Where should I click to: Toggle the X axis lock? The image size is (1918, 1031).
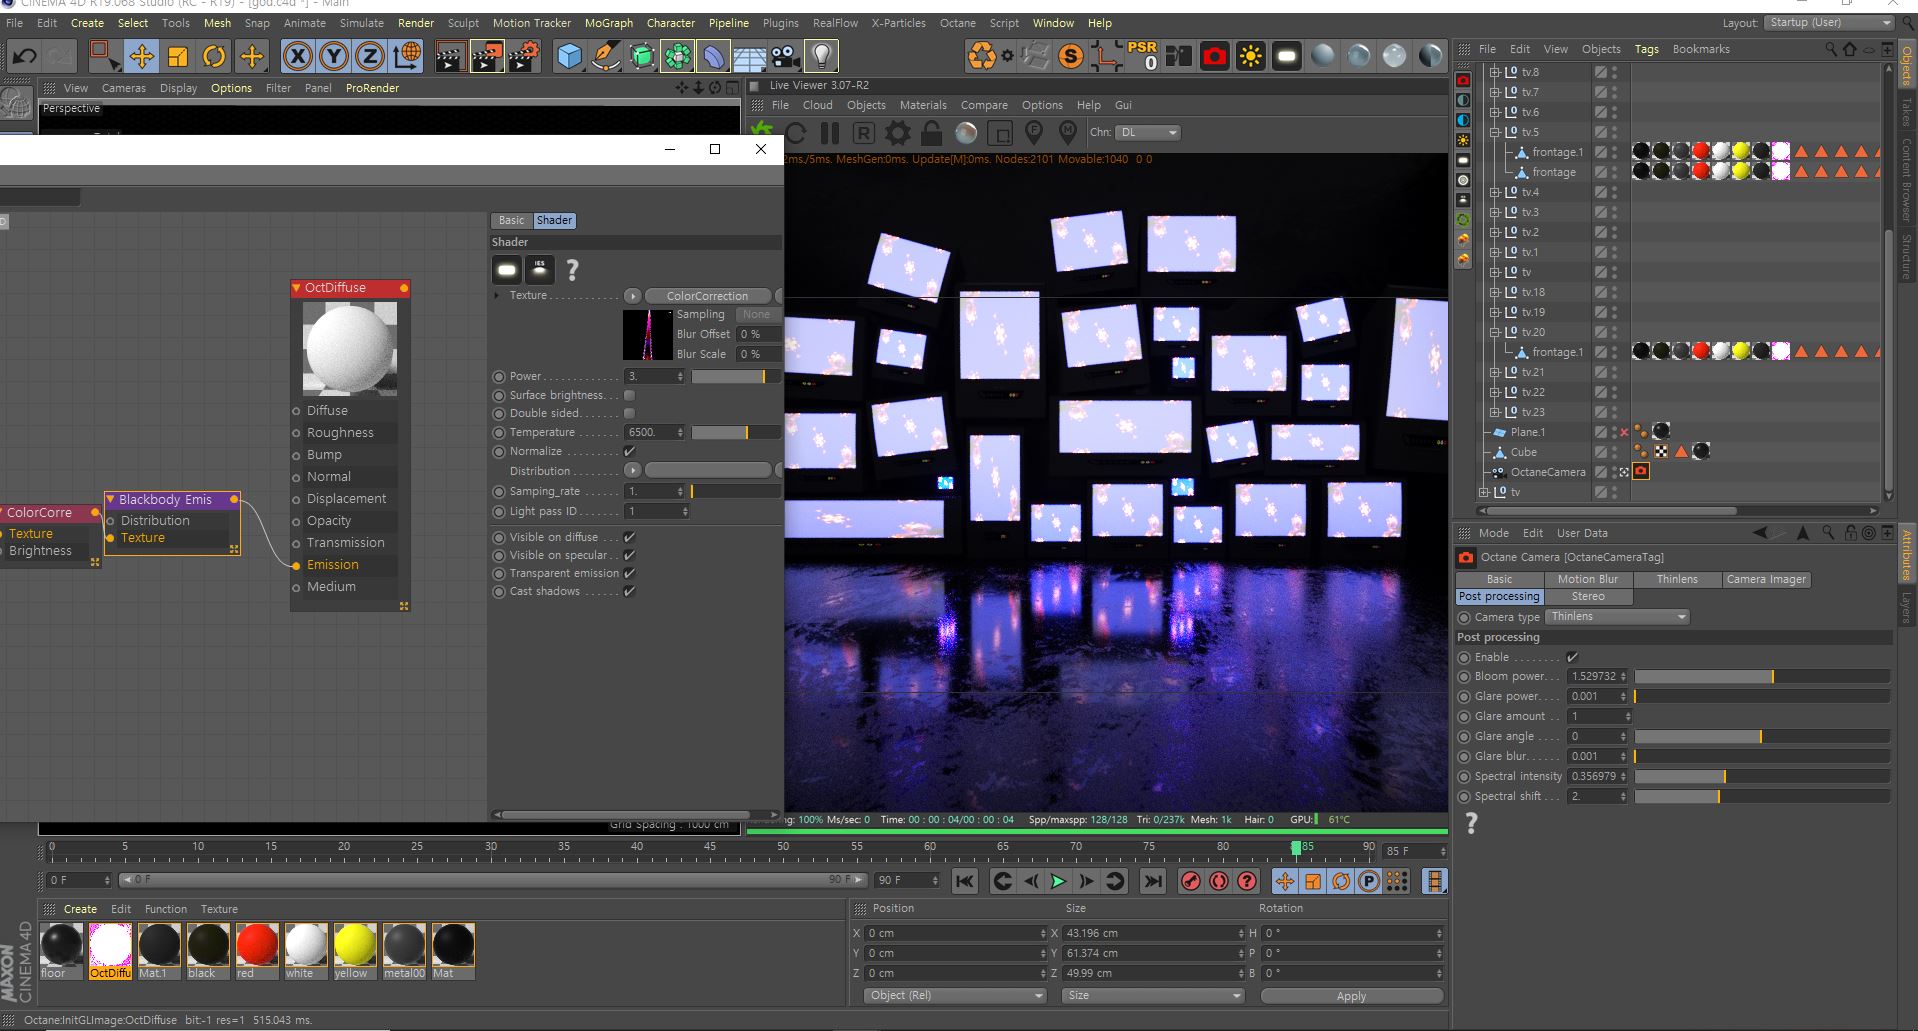coord(297,56)
